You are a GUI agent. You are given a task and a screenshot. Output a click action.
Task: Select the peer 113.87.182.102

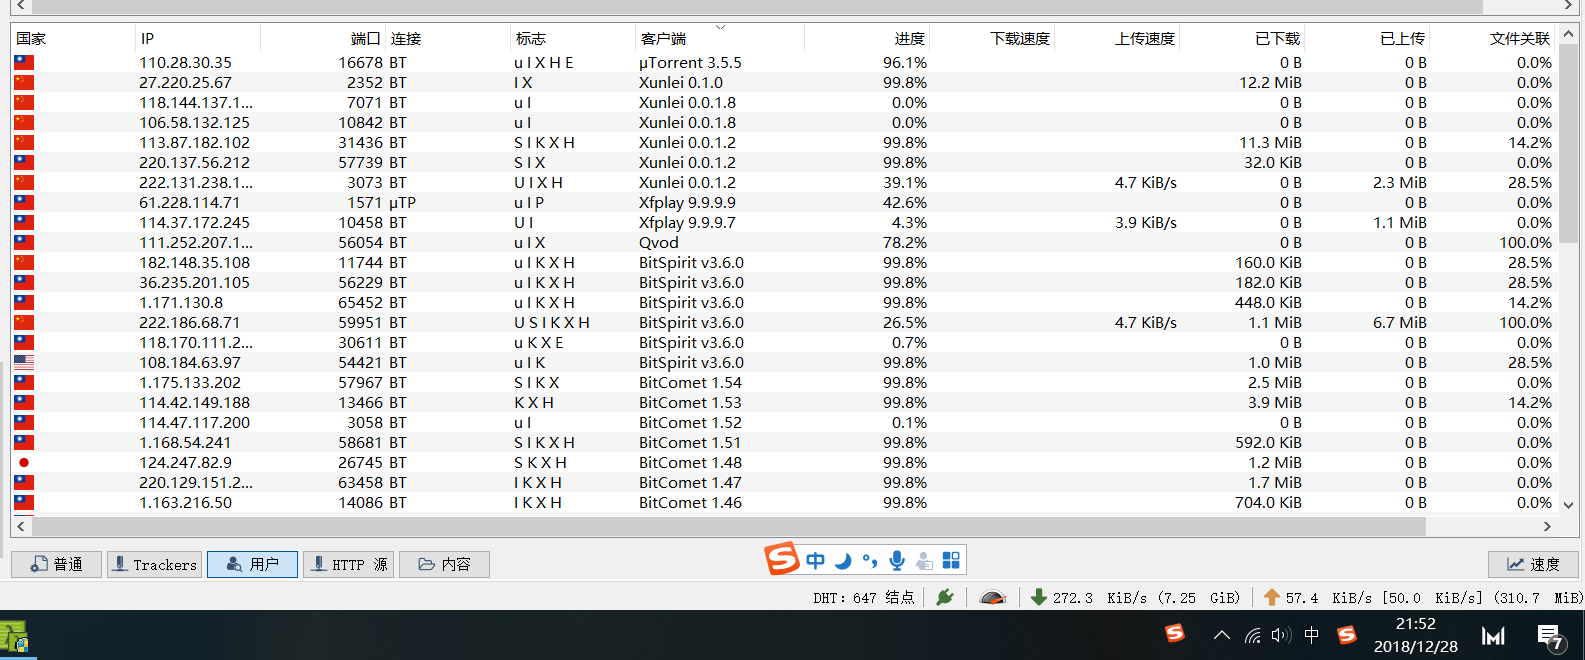[x=194, y=142]
